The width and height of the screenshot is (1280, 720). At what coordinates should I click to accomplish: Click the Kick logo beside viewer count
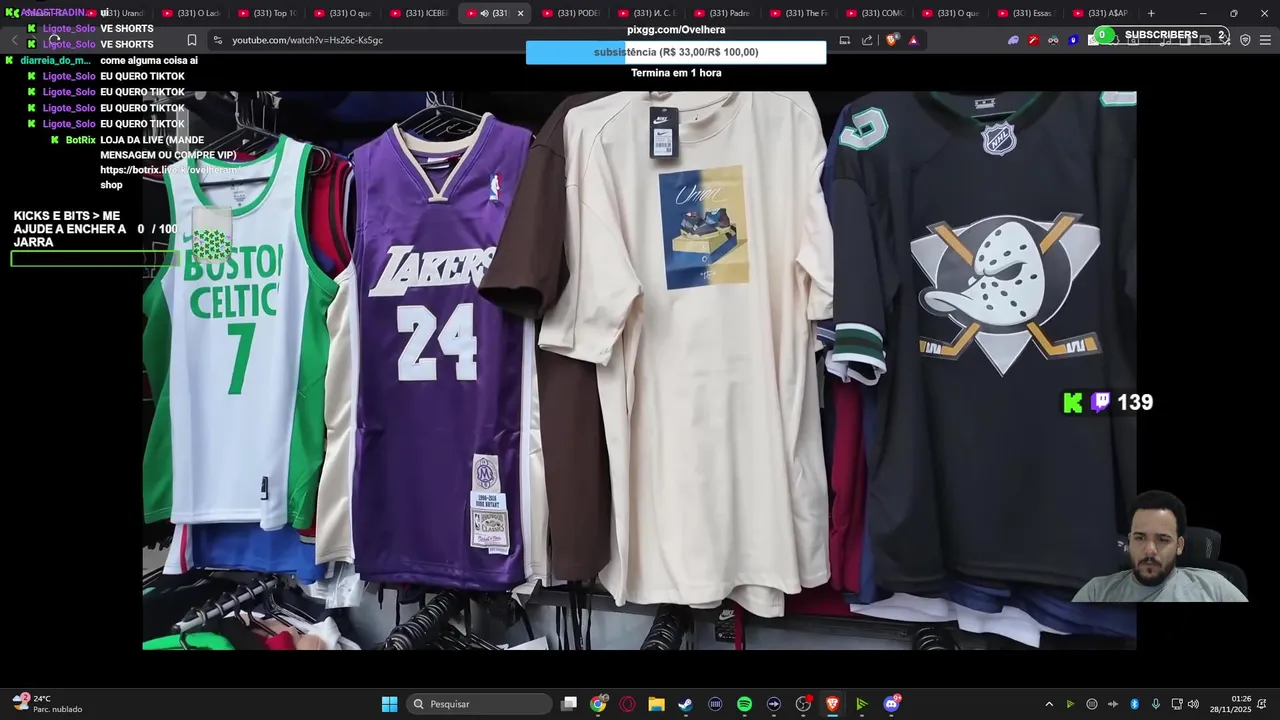click(x=1073, y=402)
